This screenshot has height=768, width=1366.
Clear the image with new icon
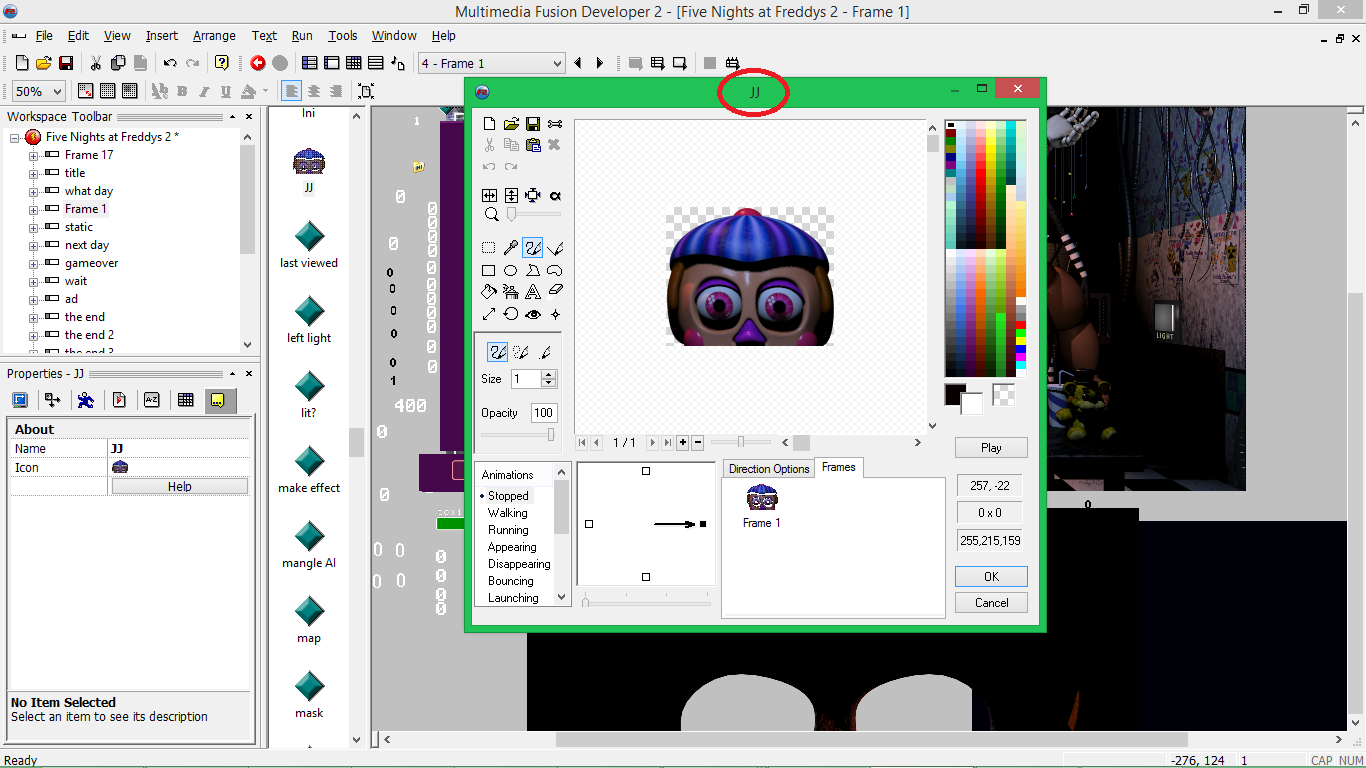(489, 124)
